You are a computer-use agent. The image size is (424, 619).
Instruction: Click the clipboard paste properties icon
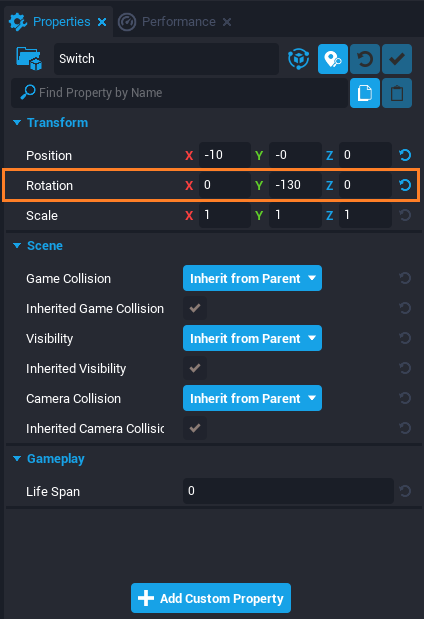point(397,93)
